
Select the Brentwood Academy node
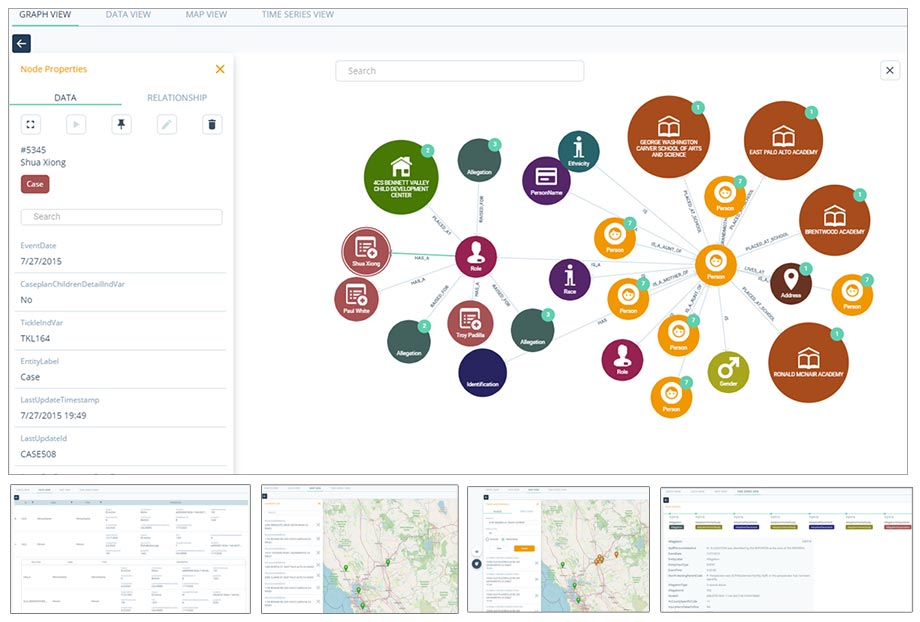(x=834, y=220)
